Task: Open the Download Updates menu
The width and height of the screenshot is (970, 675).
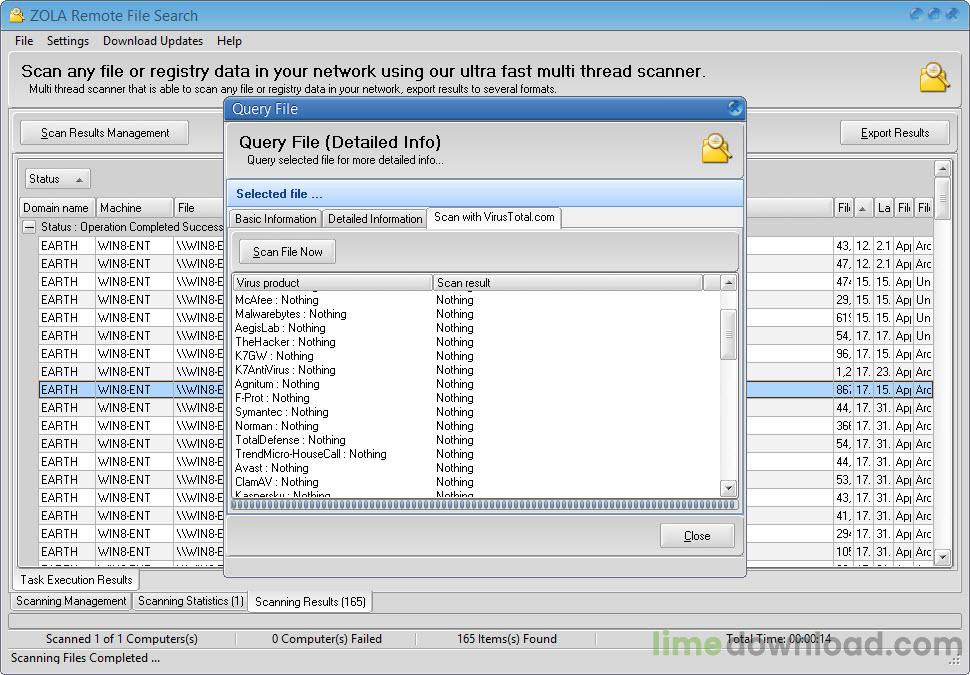Action: [152, 41]
